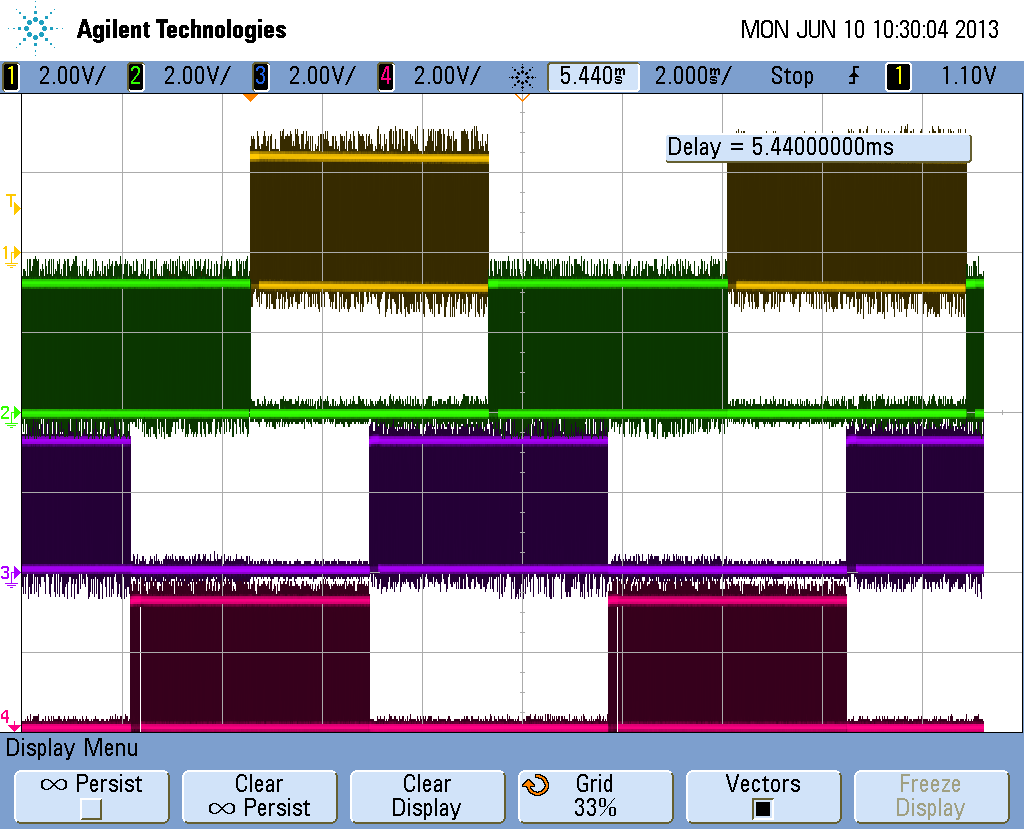
Task: Click the 1.10V trigger level value
Action: click(x=968, y=76)
